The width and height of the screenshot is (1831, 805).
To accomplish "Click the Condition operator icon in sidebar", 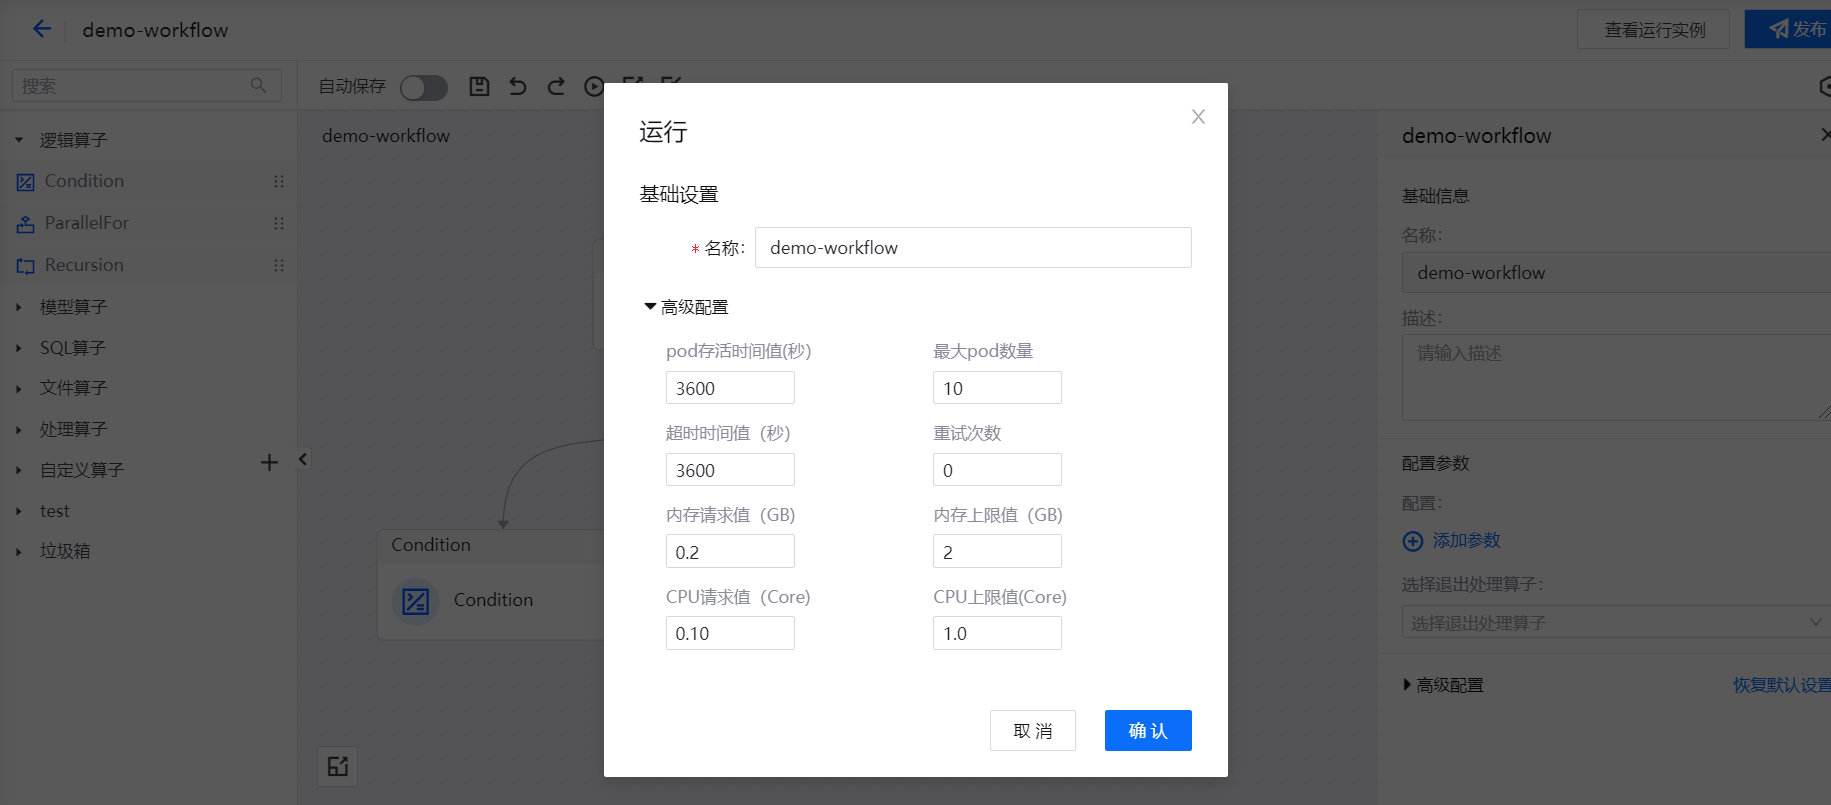I will pos(26,182).
